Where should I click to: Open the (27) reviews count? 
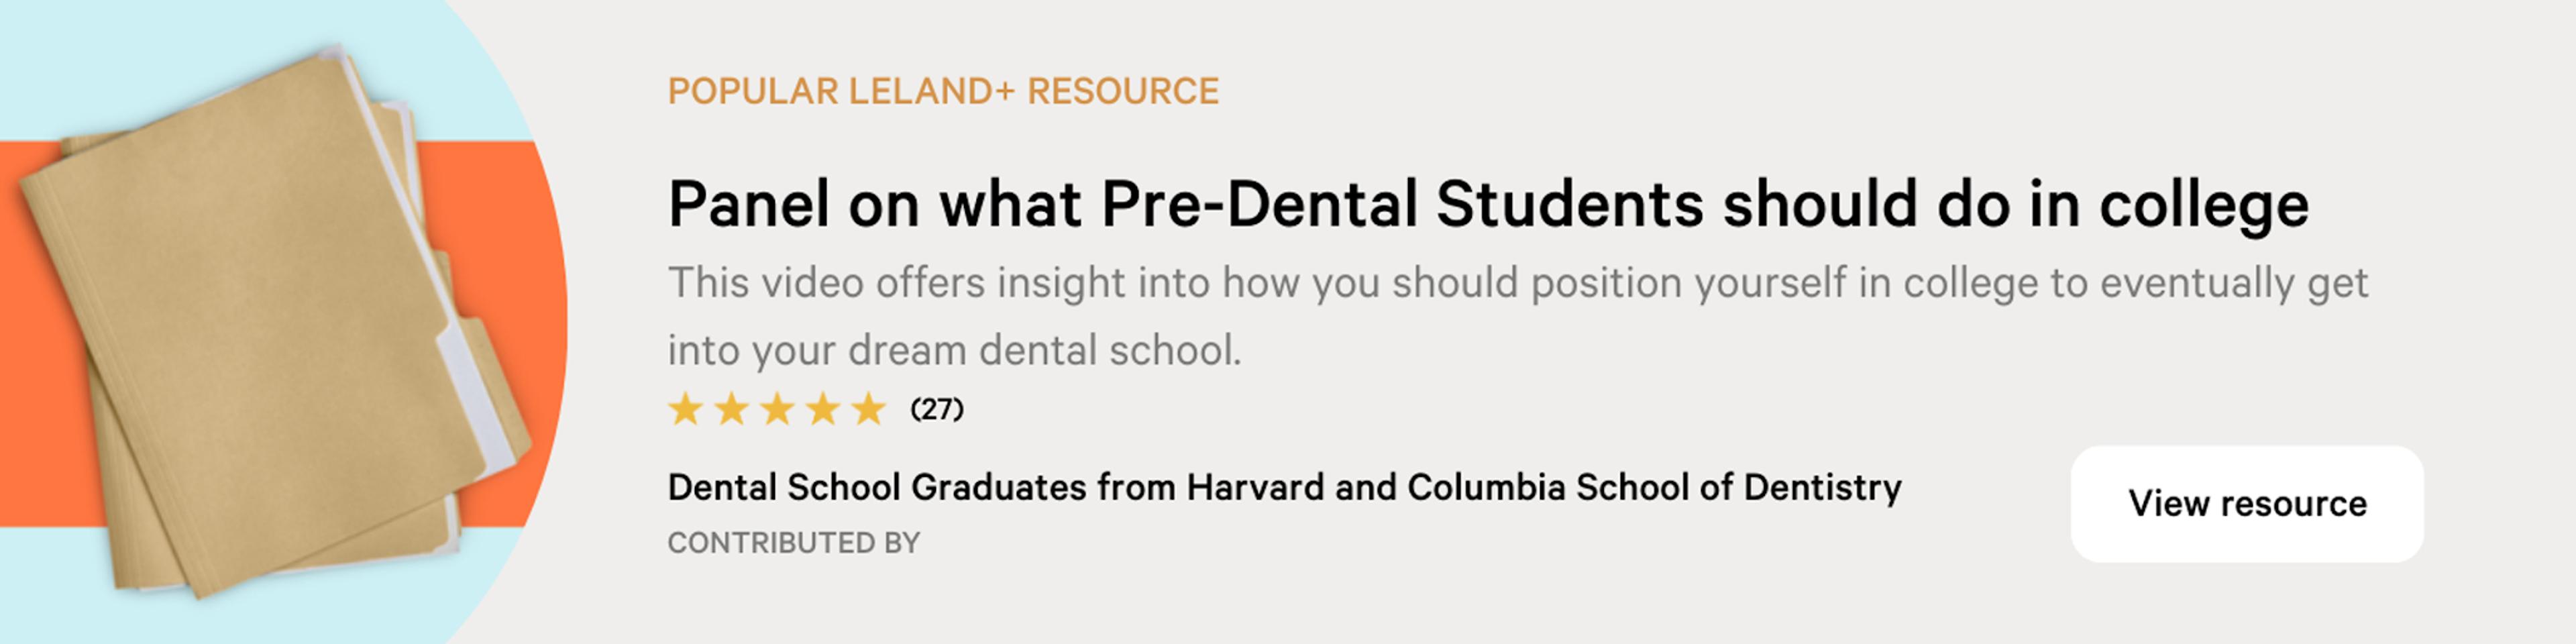coord(937,409)
